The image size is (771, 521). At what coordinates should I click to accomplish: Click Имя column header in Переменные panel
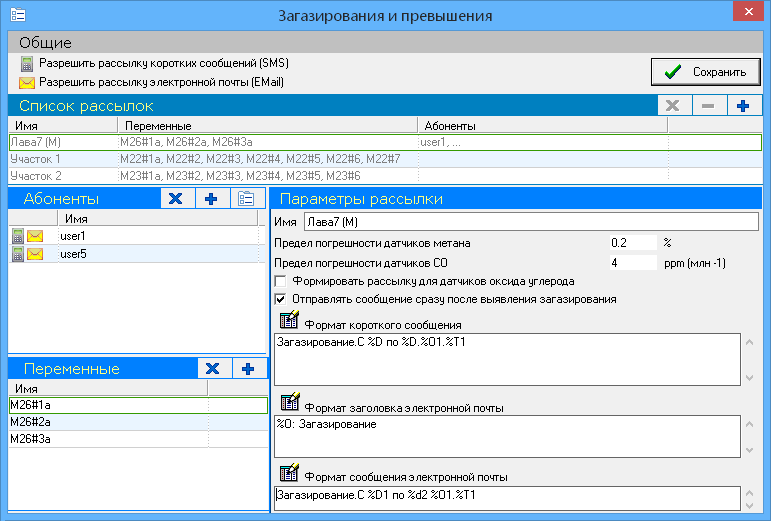pos(108,388)
